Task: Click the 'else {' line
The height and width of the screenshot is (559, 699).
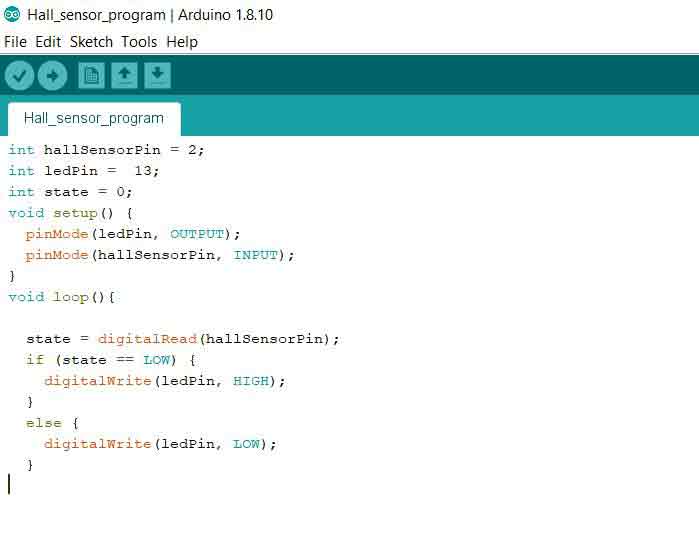Action: point(52,423)
